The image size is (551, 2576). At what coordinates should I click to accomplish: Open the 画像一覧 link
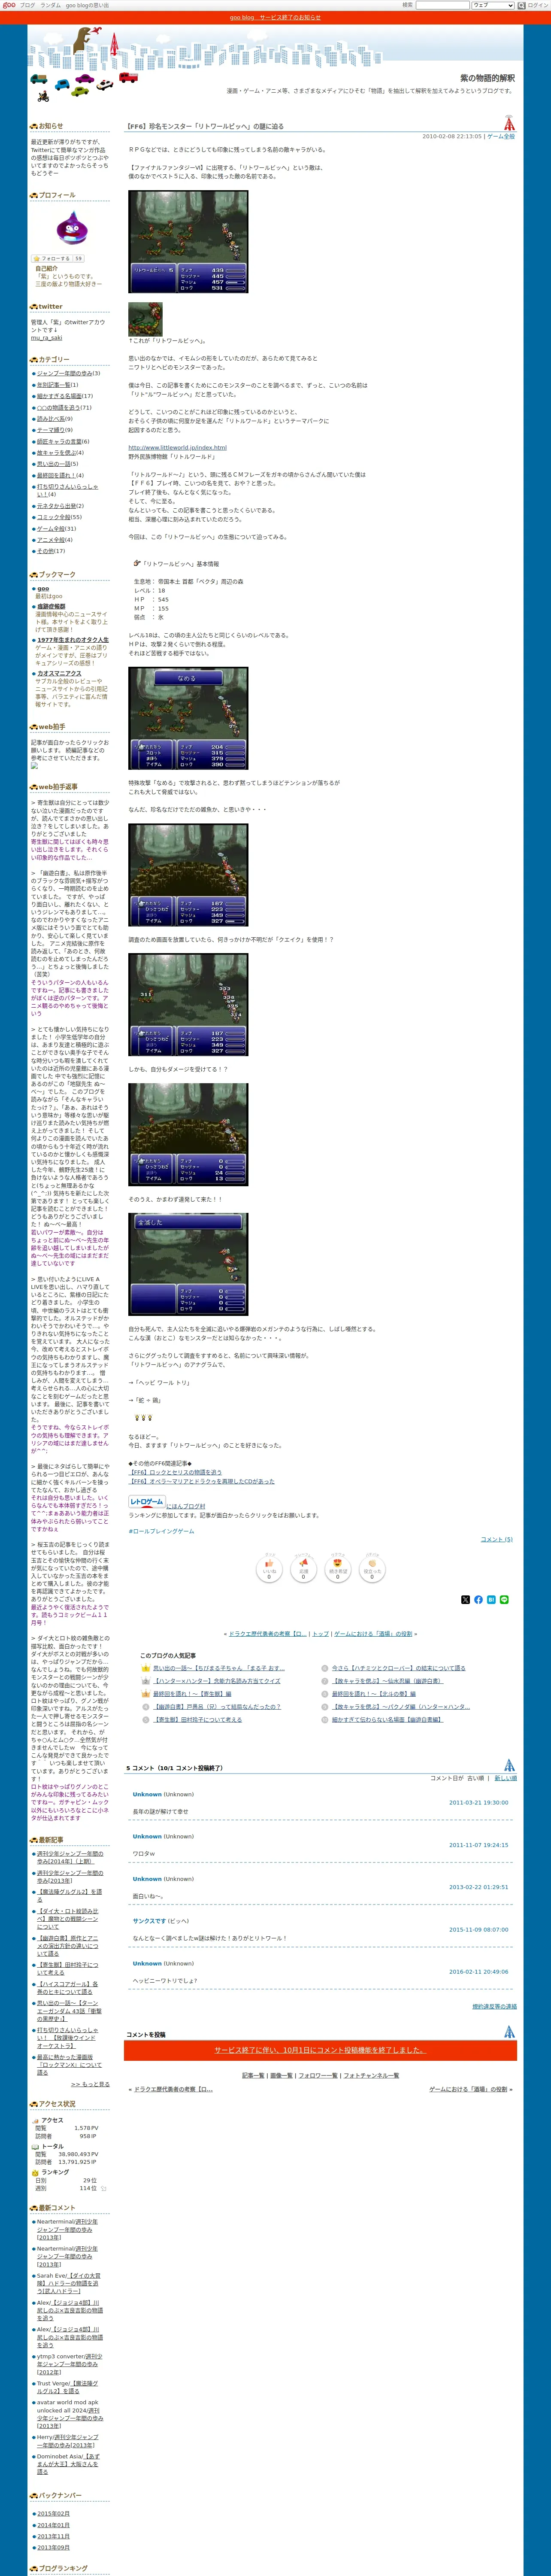[281, 2075]
